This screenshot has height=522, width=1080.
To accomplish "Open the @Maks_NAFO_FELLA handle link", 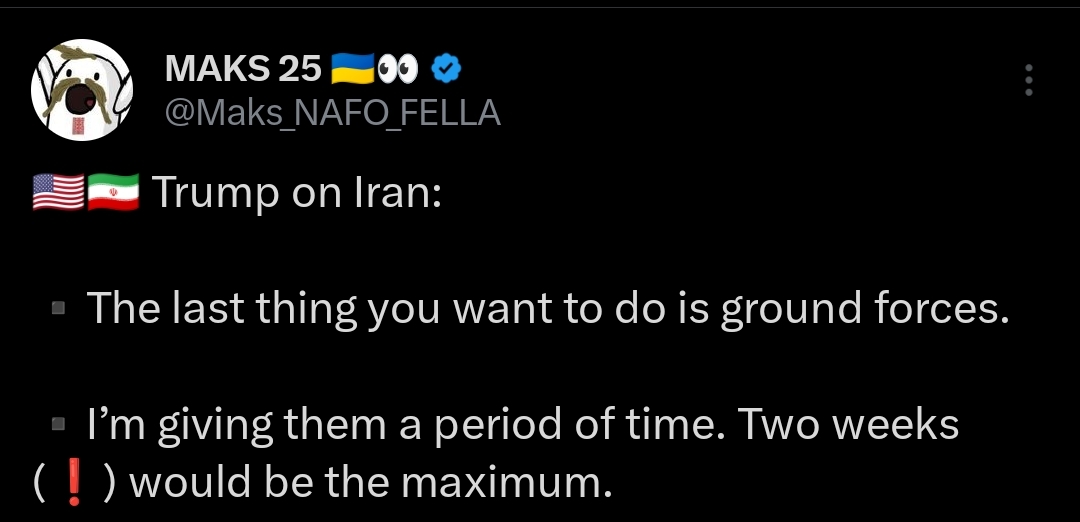I will click(x=331, y=113).
